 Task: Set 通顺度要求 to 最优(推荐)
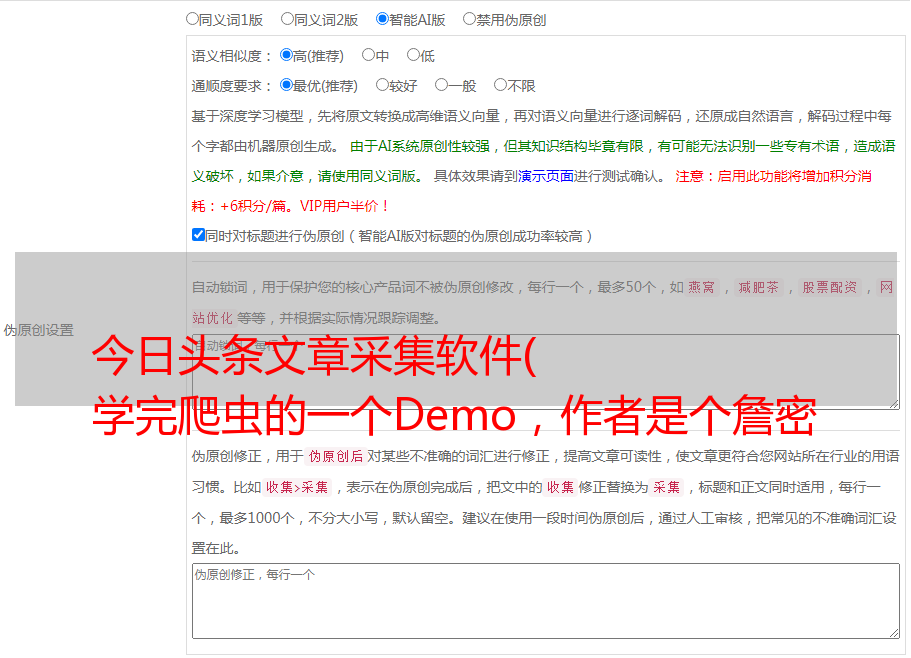tap(286, 85)
